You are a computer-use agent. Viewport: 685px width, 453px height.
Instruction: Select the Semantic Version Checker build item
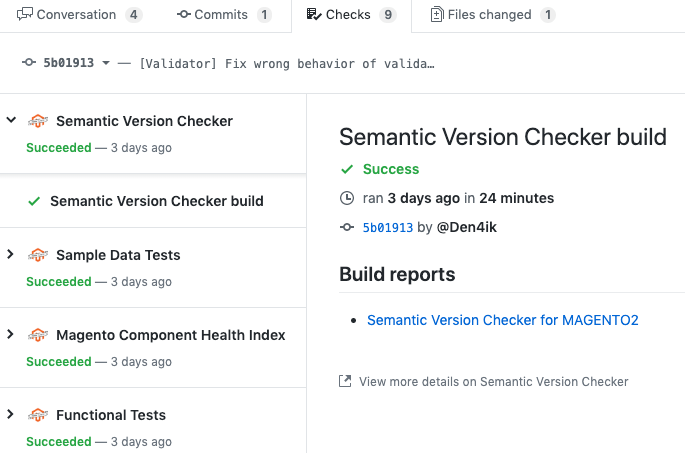pyautogui.click(x=156, y=201)
